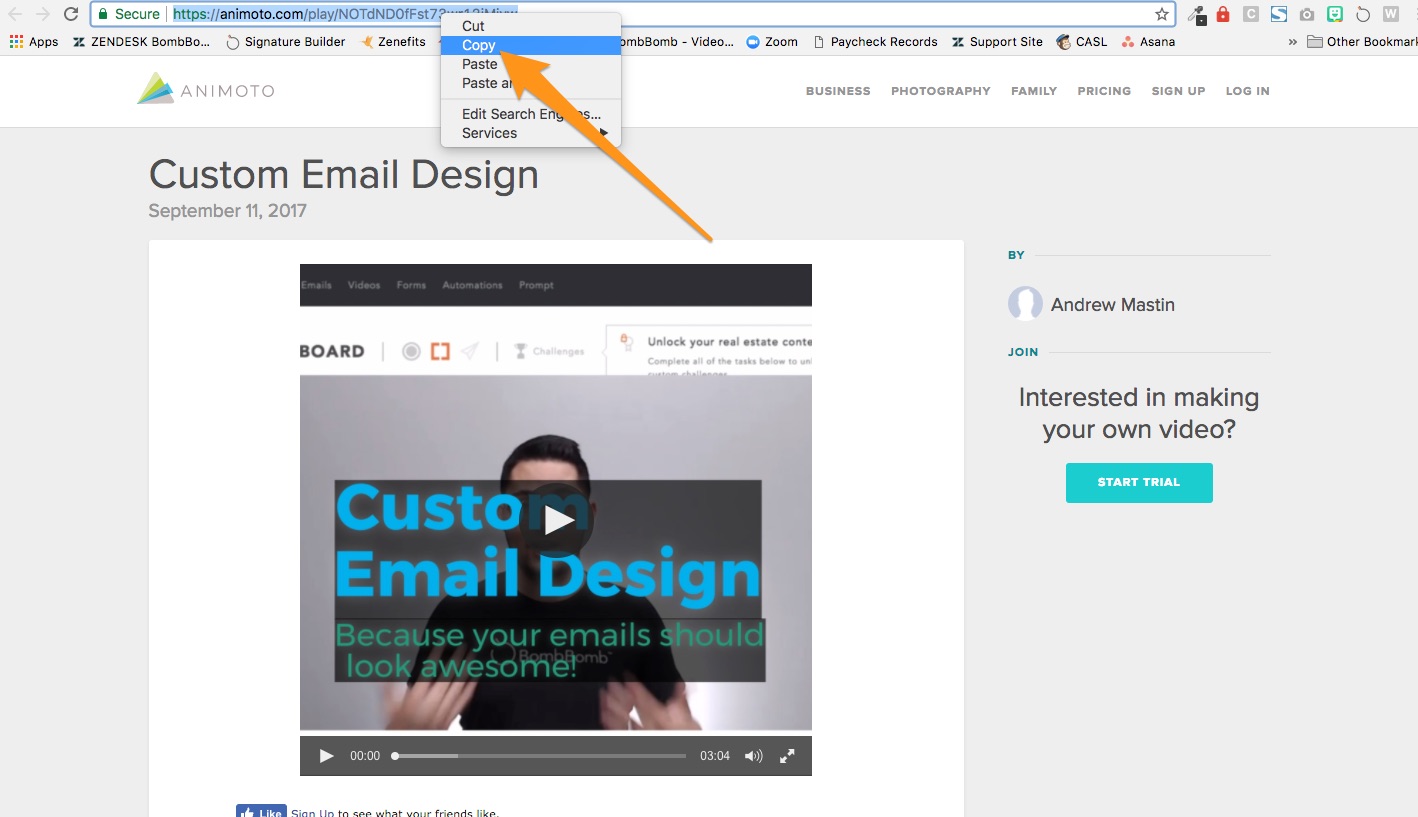Reload the page with the refresh icon

pyautogui.click(x=71, y=14)
